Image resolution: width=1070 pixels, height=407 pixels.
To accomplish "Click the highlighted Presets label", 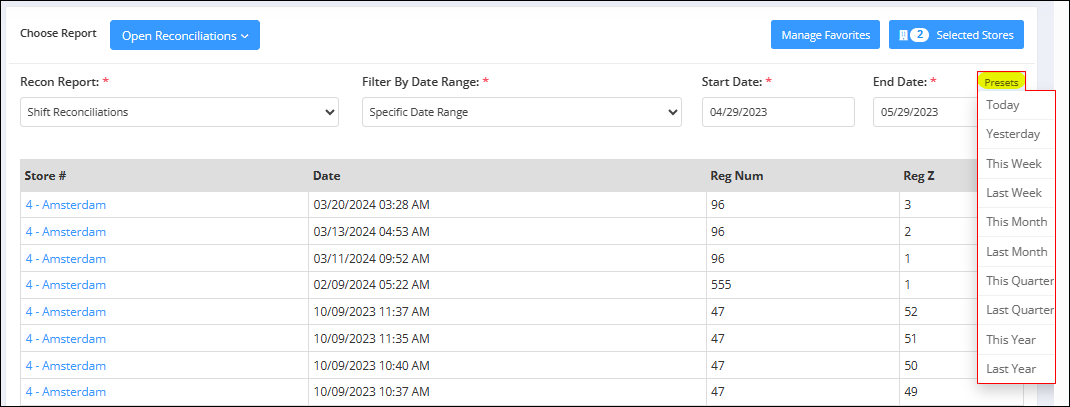I will pyautogui.click(x=1001, y=83).
